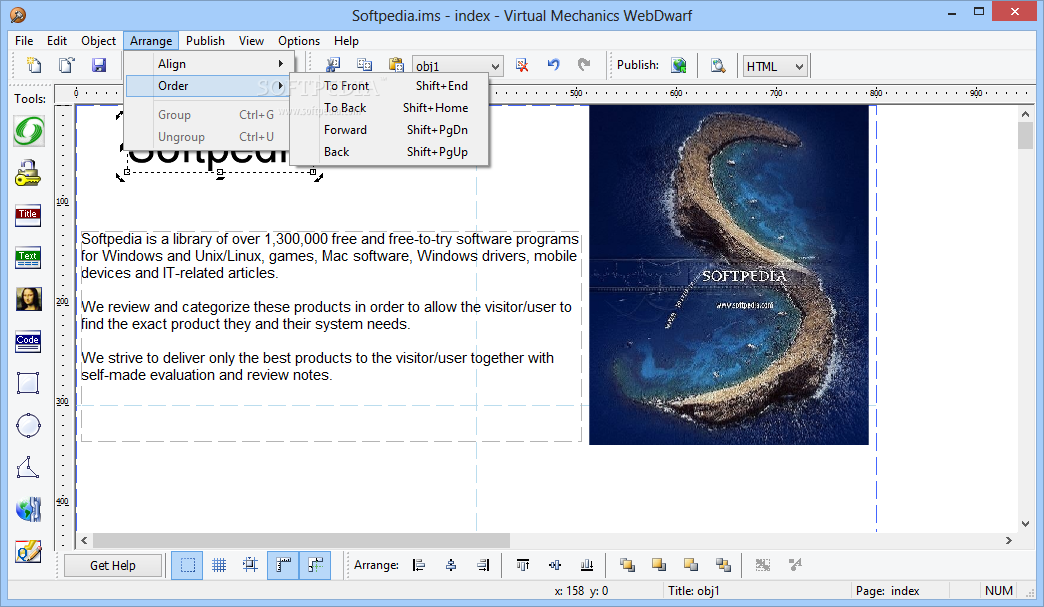1044x607 pixels.
Task: Select the Softpedia island image on canvas
Action: coord(729,275)
